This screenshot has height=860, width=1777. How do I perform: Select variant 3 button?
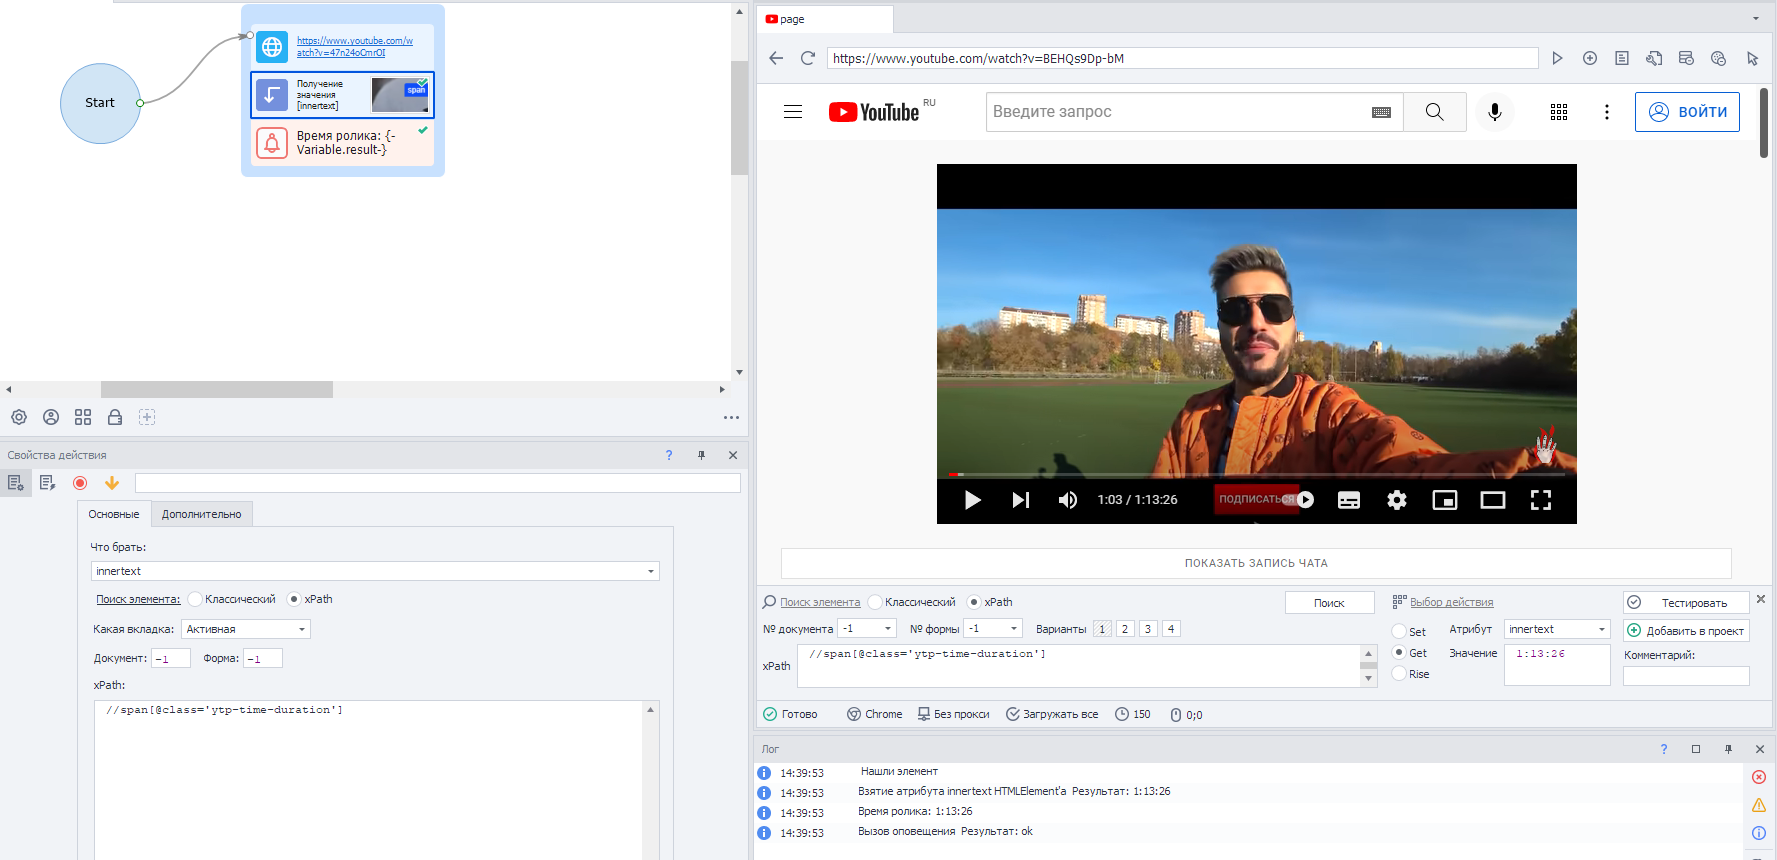click(x=1148, y=628)
